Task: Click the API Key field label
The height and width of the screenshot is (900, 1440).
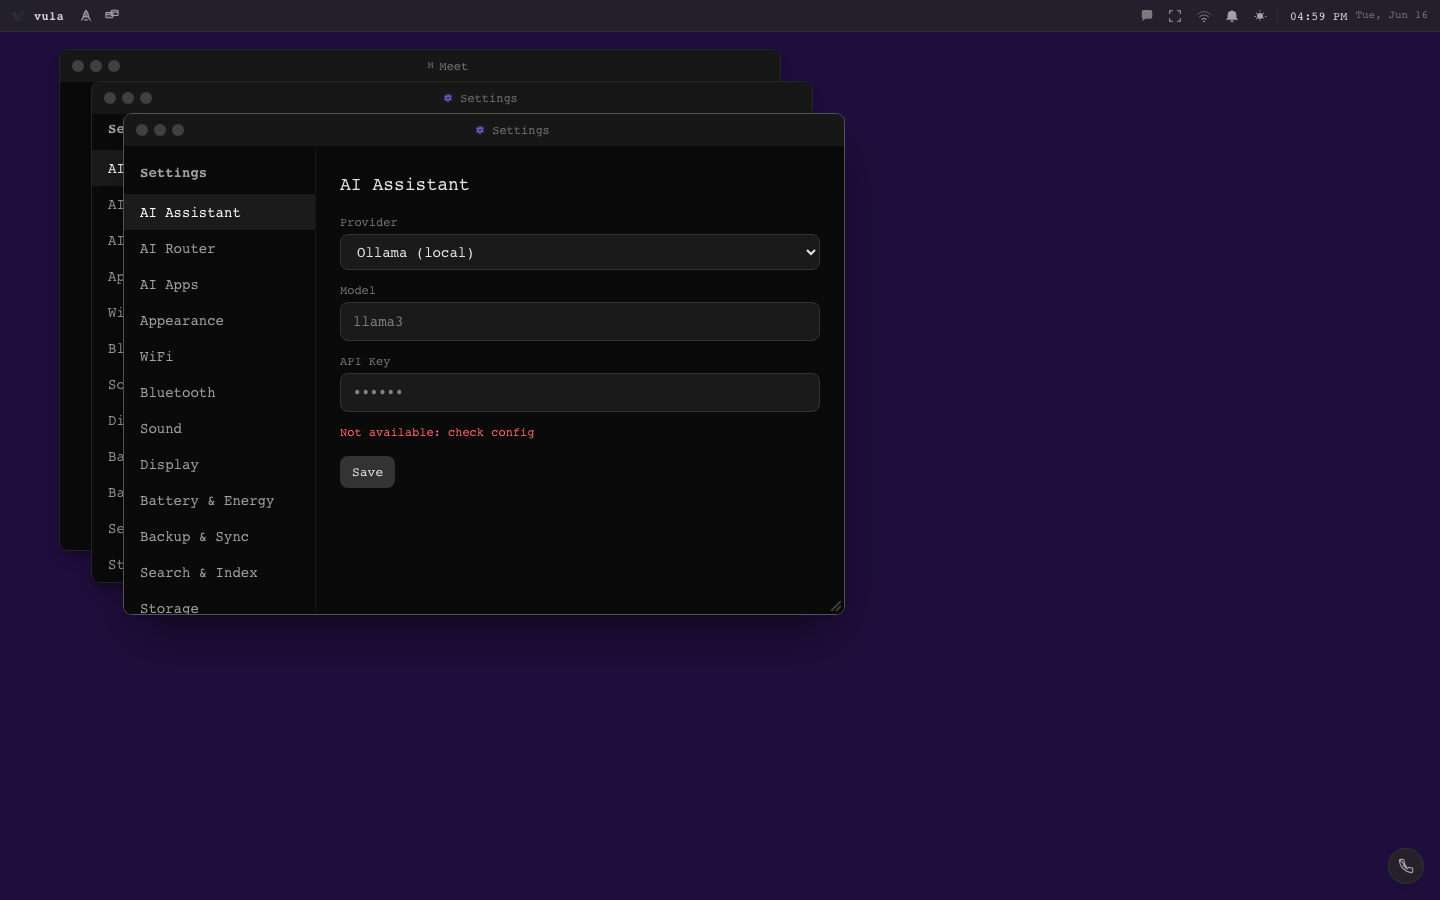Action: (x=364, y=361)
